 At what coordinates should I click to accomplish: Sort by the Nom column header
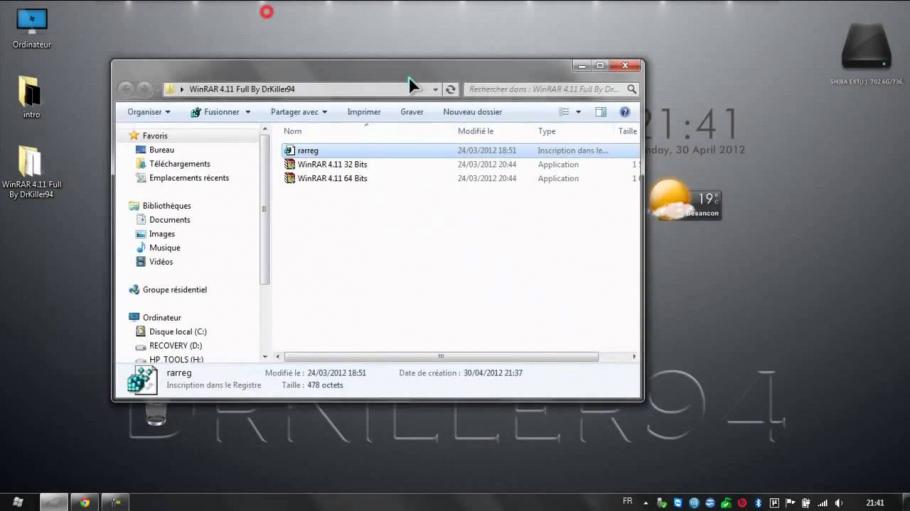point(292,131)
